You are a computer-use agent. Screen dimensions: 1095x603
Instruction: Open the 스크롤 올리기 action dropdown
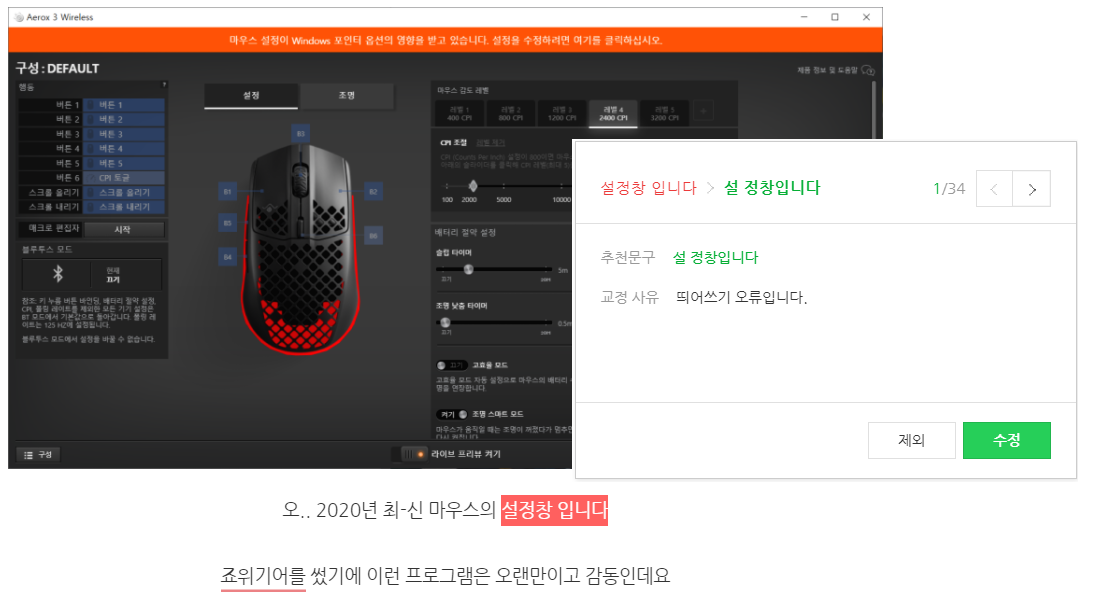[x=124, y=192]
